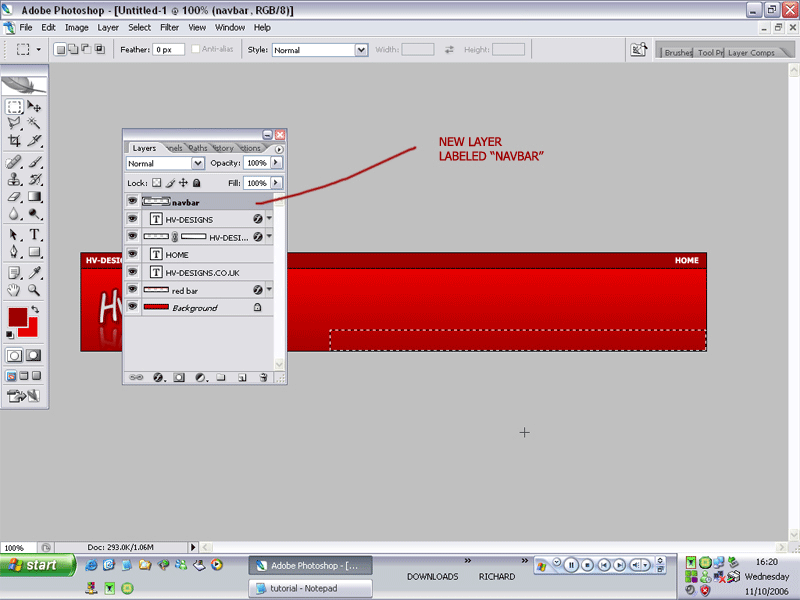Open the tool preset picker arrow
800x600 pixels.
[x=38, y=49]
